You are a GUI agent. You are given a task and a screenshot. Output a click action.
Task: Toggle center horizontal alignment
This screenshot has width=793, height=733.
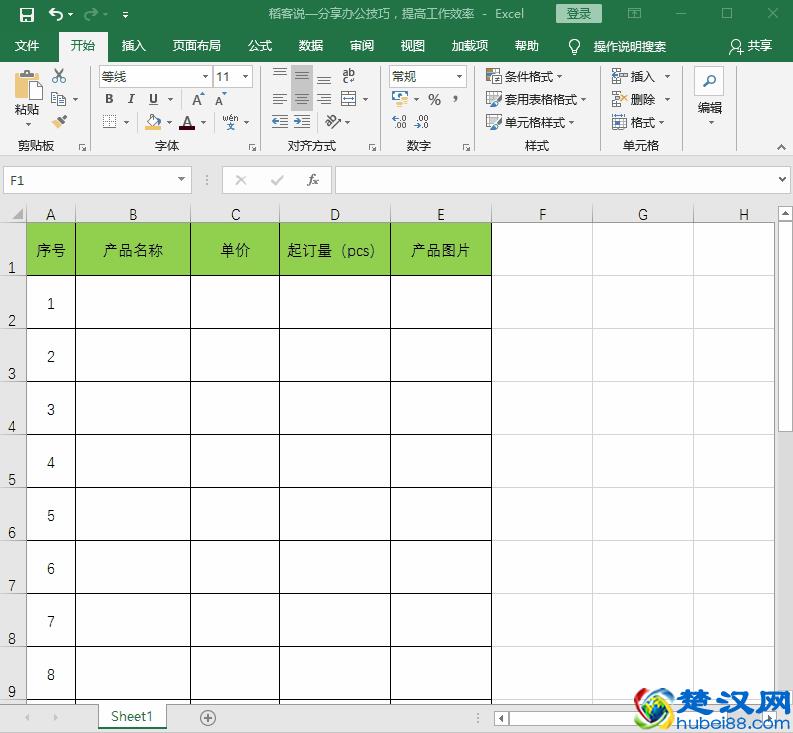pyautogui.click(x=302, y=99)
